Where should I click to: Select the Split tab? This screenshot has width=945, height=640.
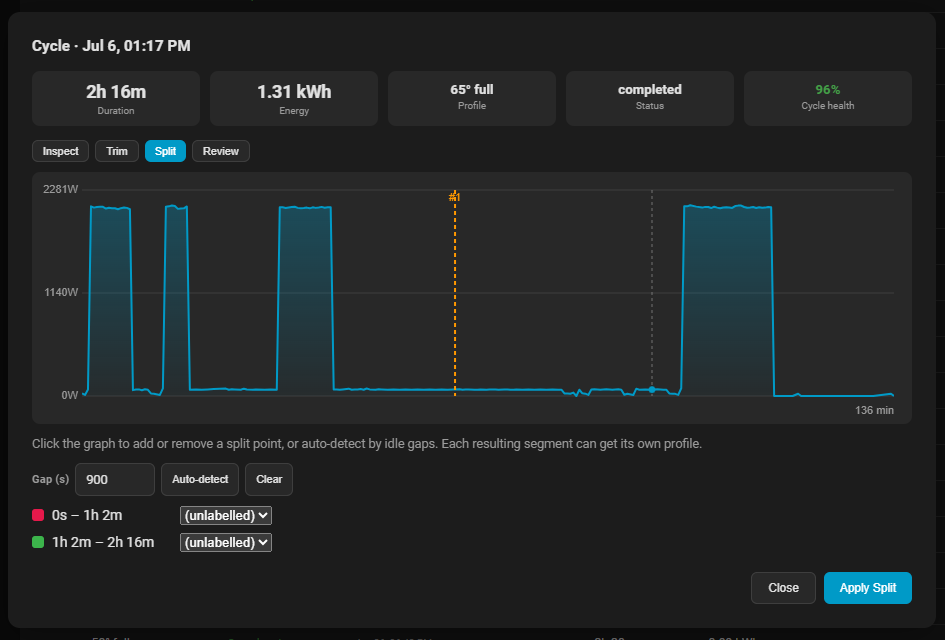(x=165, y=151)
